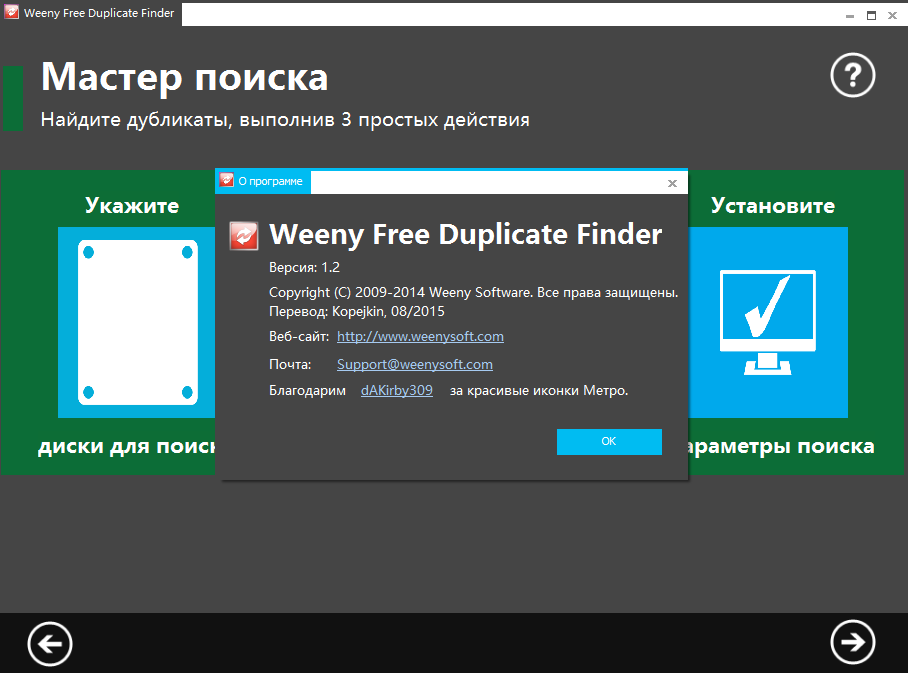This screenshot has width=908, height=673.
Task: Click the Версия: 1.2 text
Action: [305, 268]
